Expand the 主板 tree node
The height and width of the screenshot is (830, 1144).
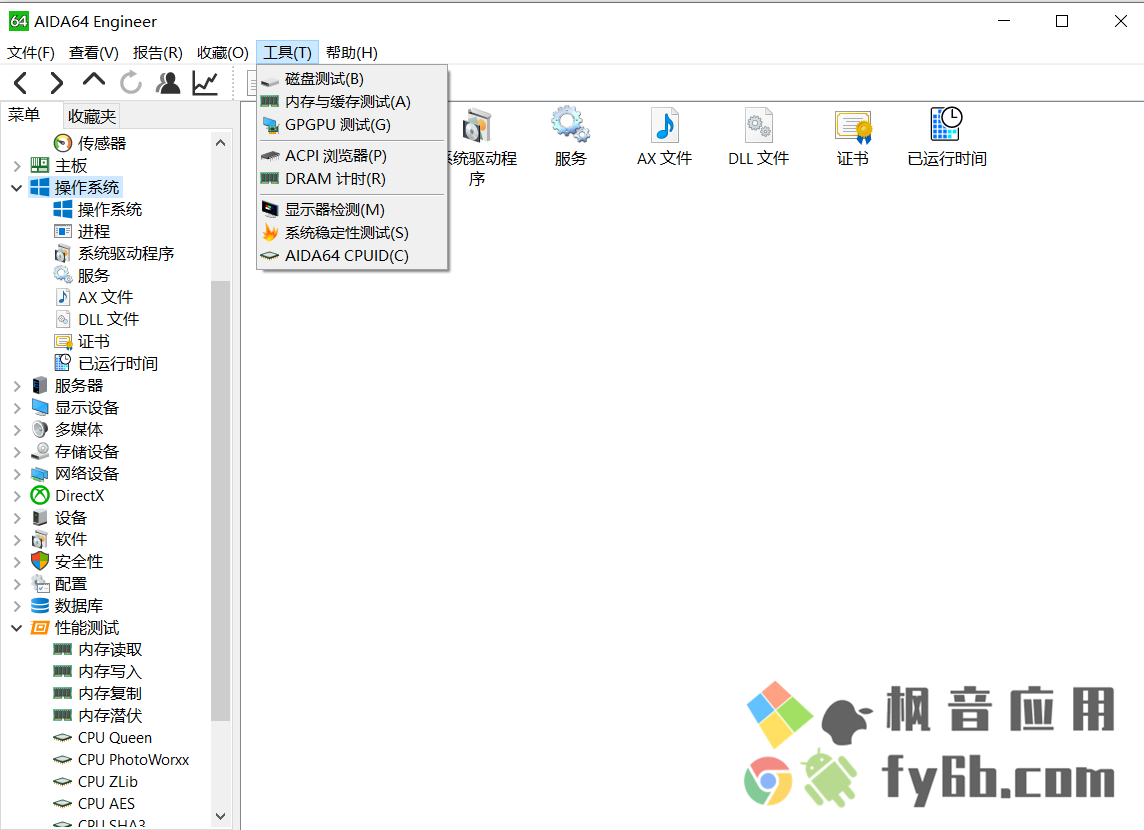click(17, 166)
